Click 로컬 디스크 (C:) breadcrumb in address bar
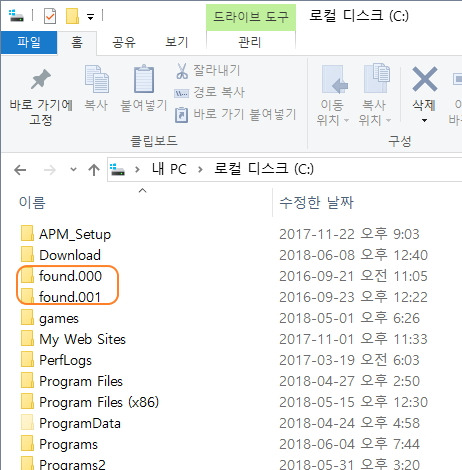Image resolution: width=462 pixels, height=470 pixels. pyautogui.click(x=264, y=169)
